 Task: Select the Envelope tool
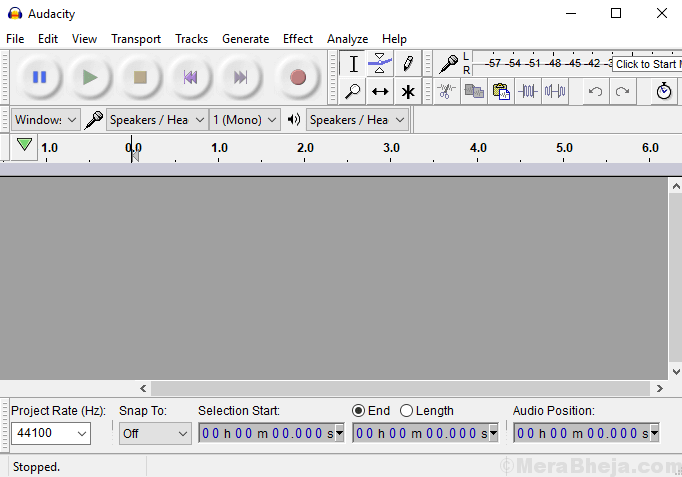point(380,64)
